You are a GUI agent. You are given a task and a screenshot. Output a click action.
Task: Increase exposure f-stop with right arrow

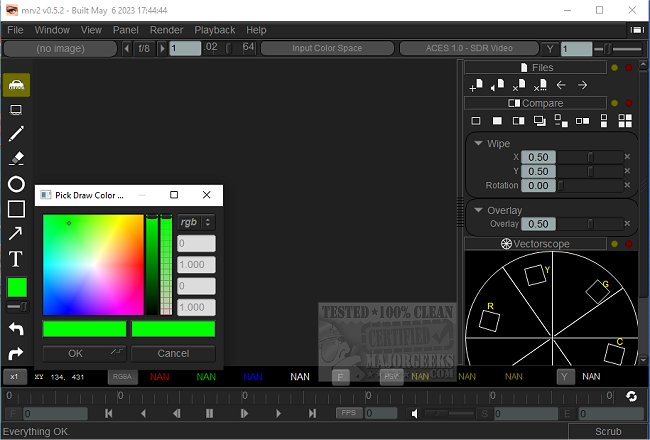tap(162, 49)
